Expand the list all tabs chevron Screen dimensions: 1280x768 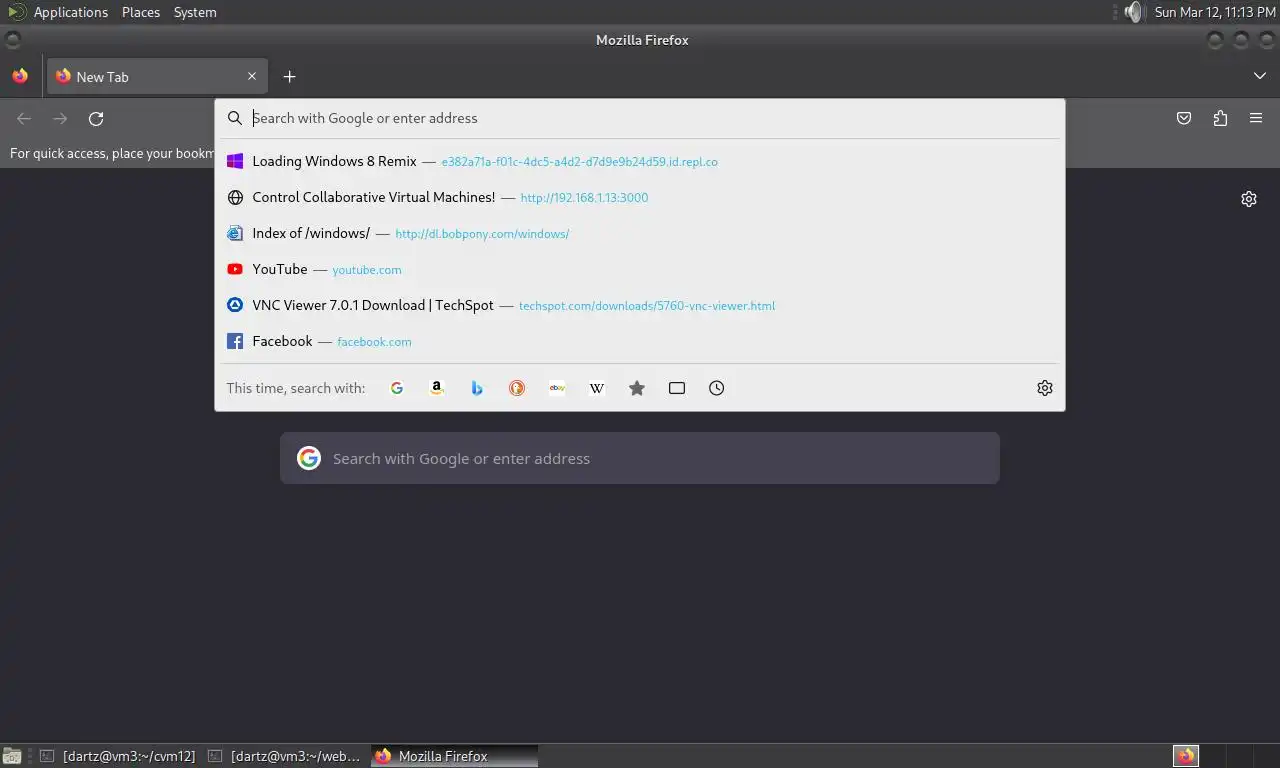(1259, 76)
